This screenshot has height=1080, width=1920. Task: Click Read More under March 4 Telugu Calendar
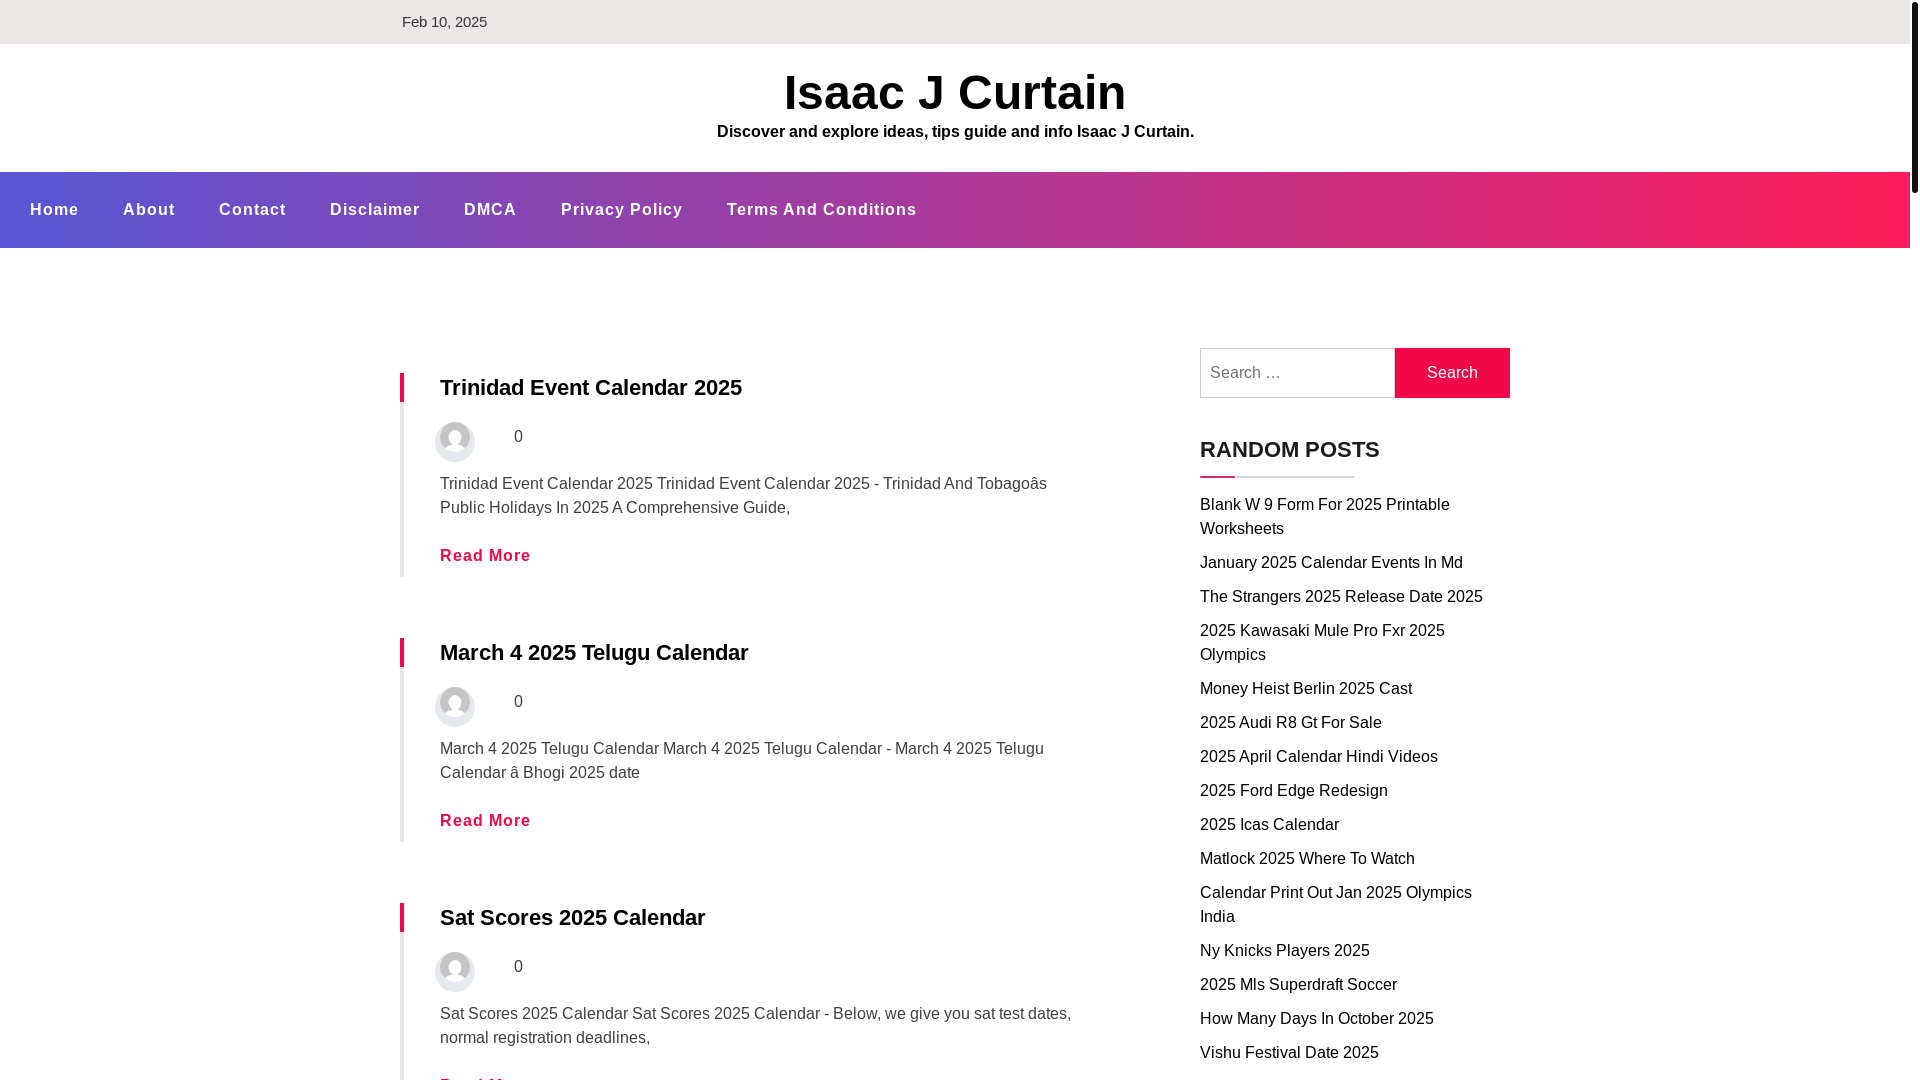point(485,821)
